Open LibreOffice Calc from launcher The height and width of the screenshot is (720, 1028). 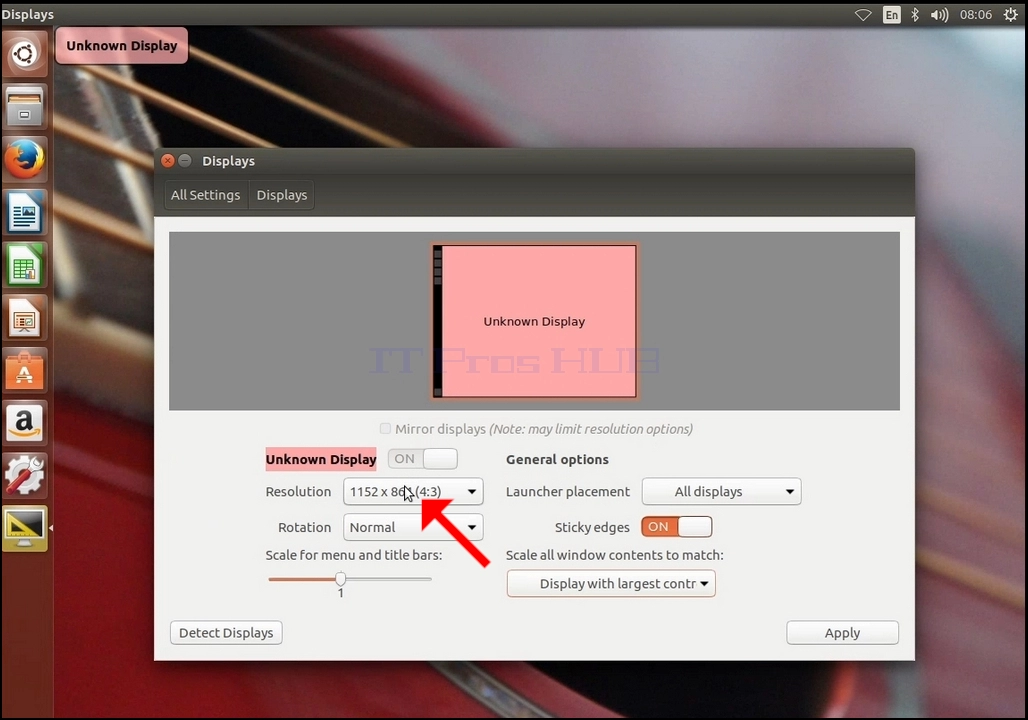pyautogui.click(x=24, y=265)
